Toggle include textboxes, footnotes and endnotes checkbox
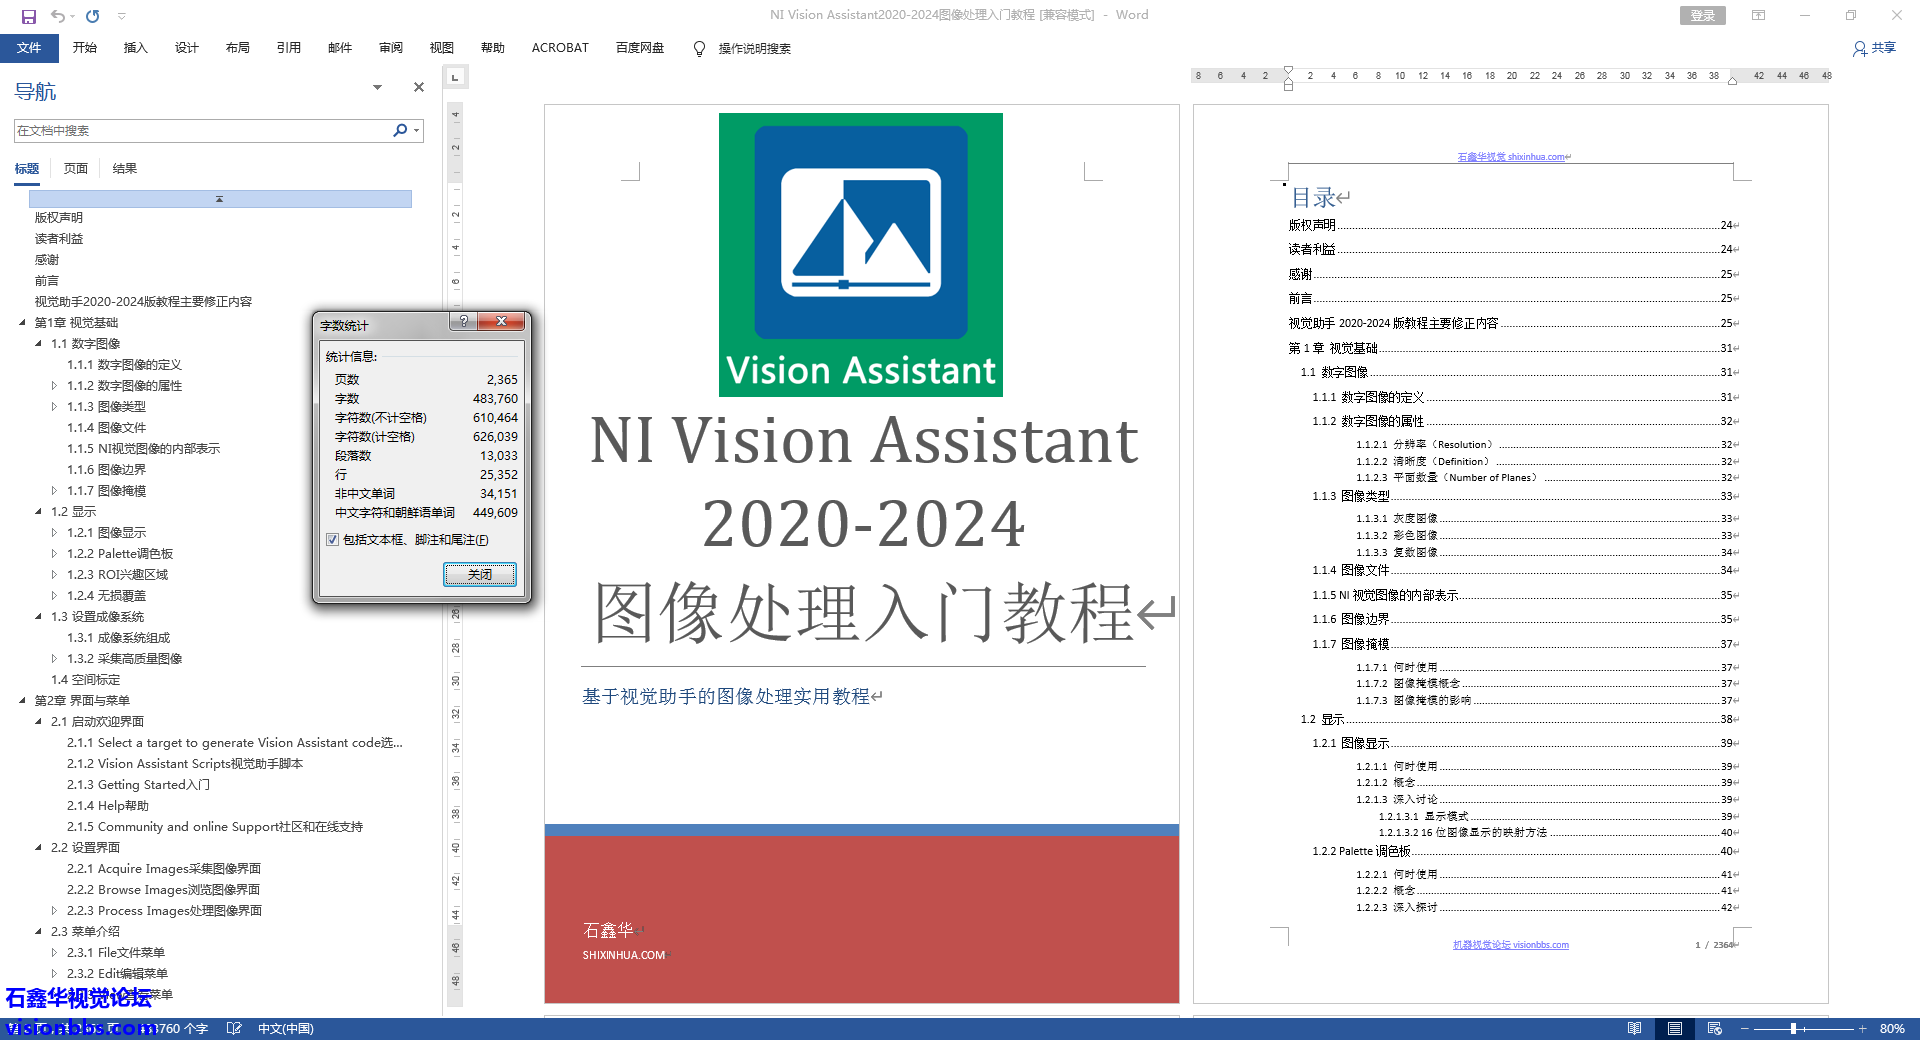Viewport: 1920px width, 1040px height. tap(332, 540)
